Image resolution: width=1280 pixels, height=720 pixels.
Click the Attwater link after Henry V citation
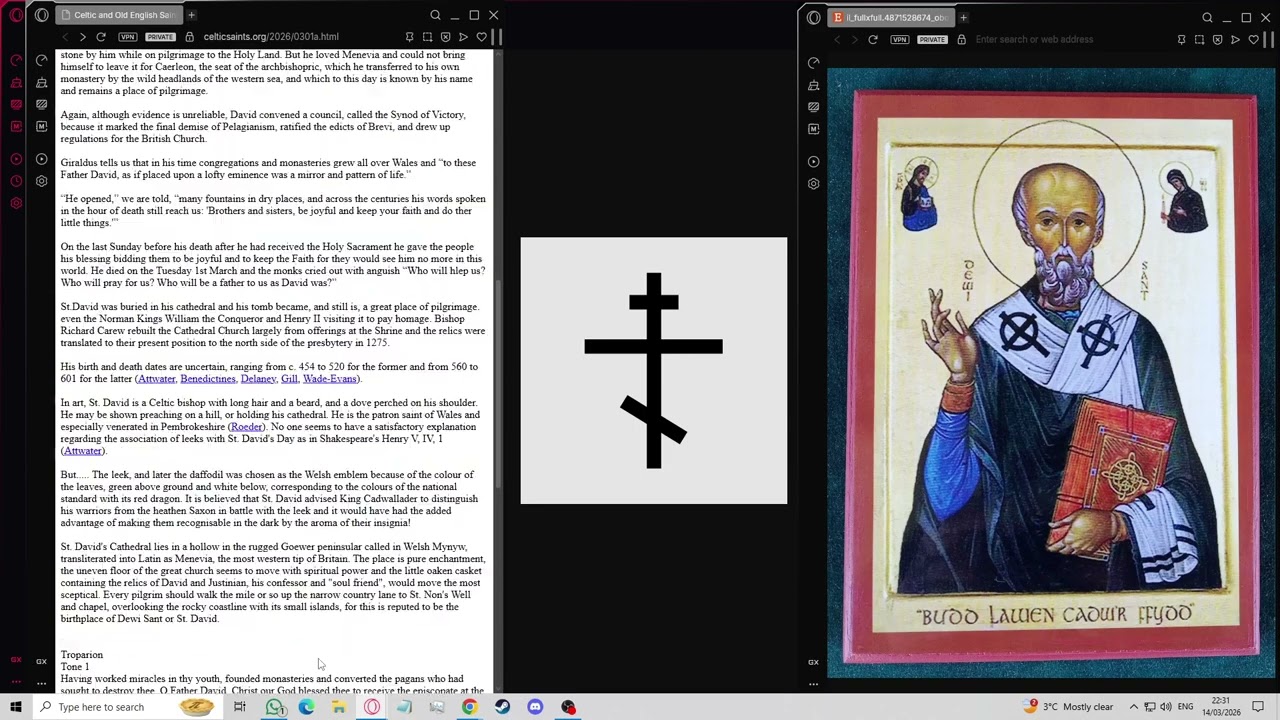[82, 451]
